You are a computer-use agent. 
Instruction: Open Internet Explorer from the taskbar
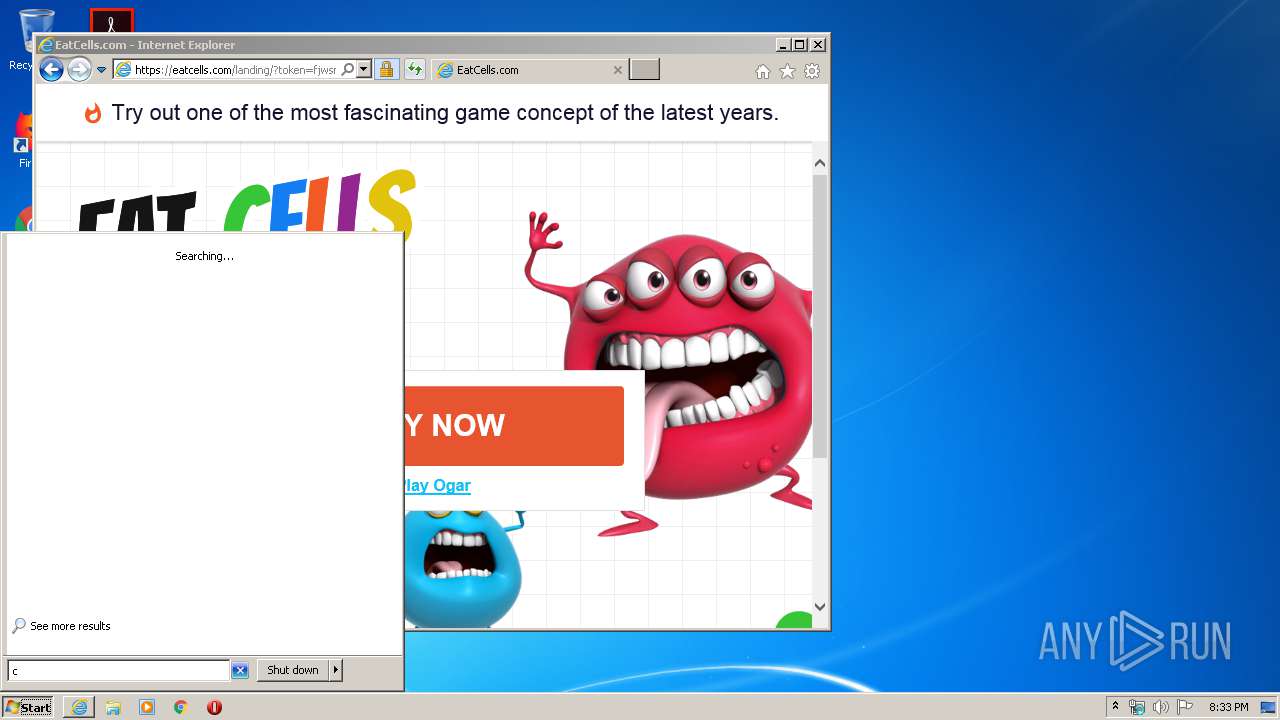(79, 707)
